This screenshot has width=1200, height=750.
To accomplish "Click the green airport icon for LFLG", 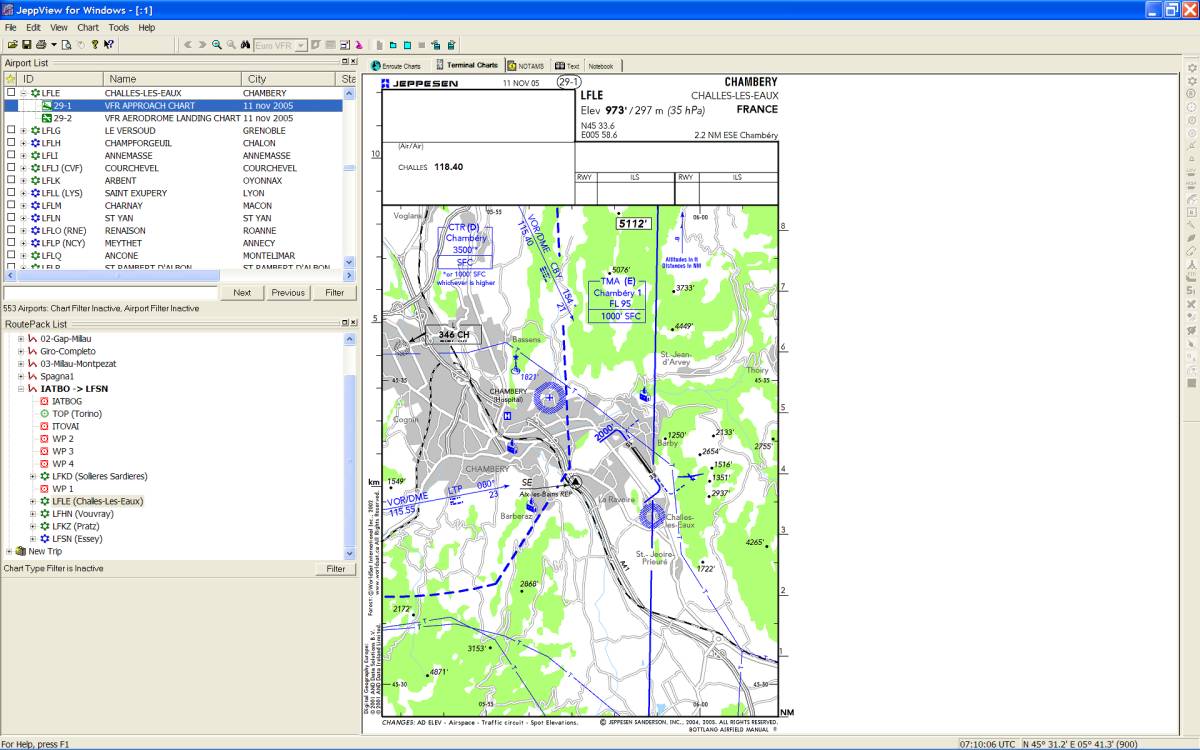I will pos(35,131).
